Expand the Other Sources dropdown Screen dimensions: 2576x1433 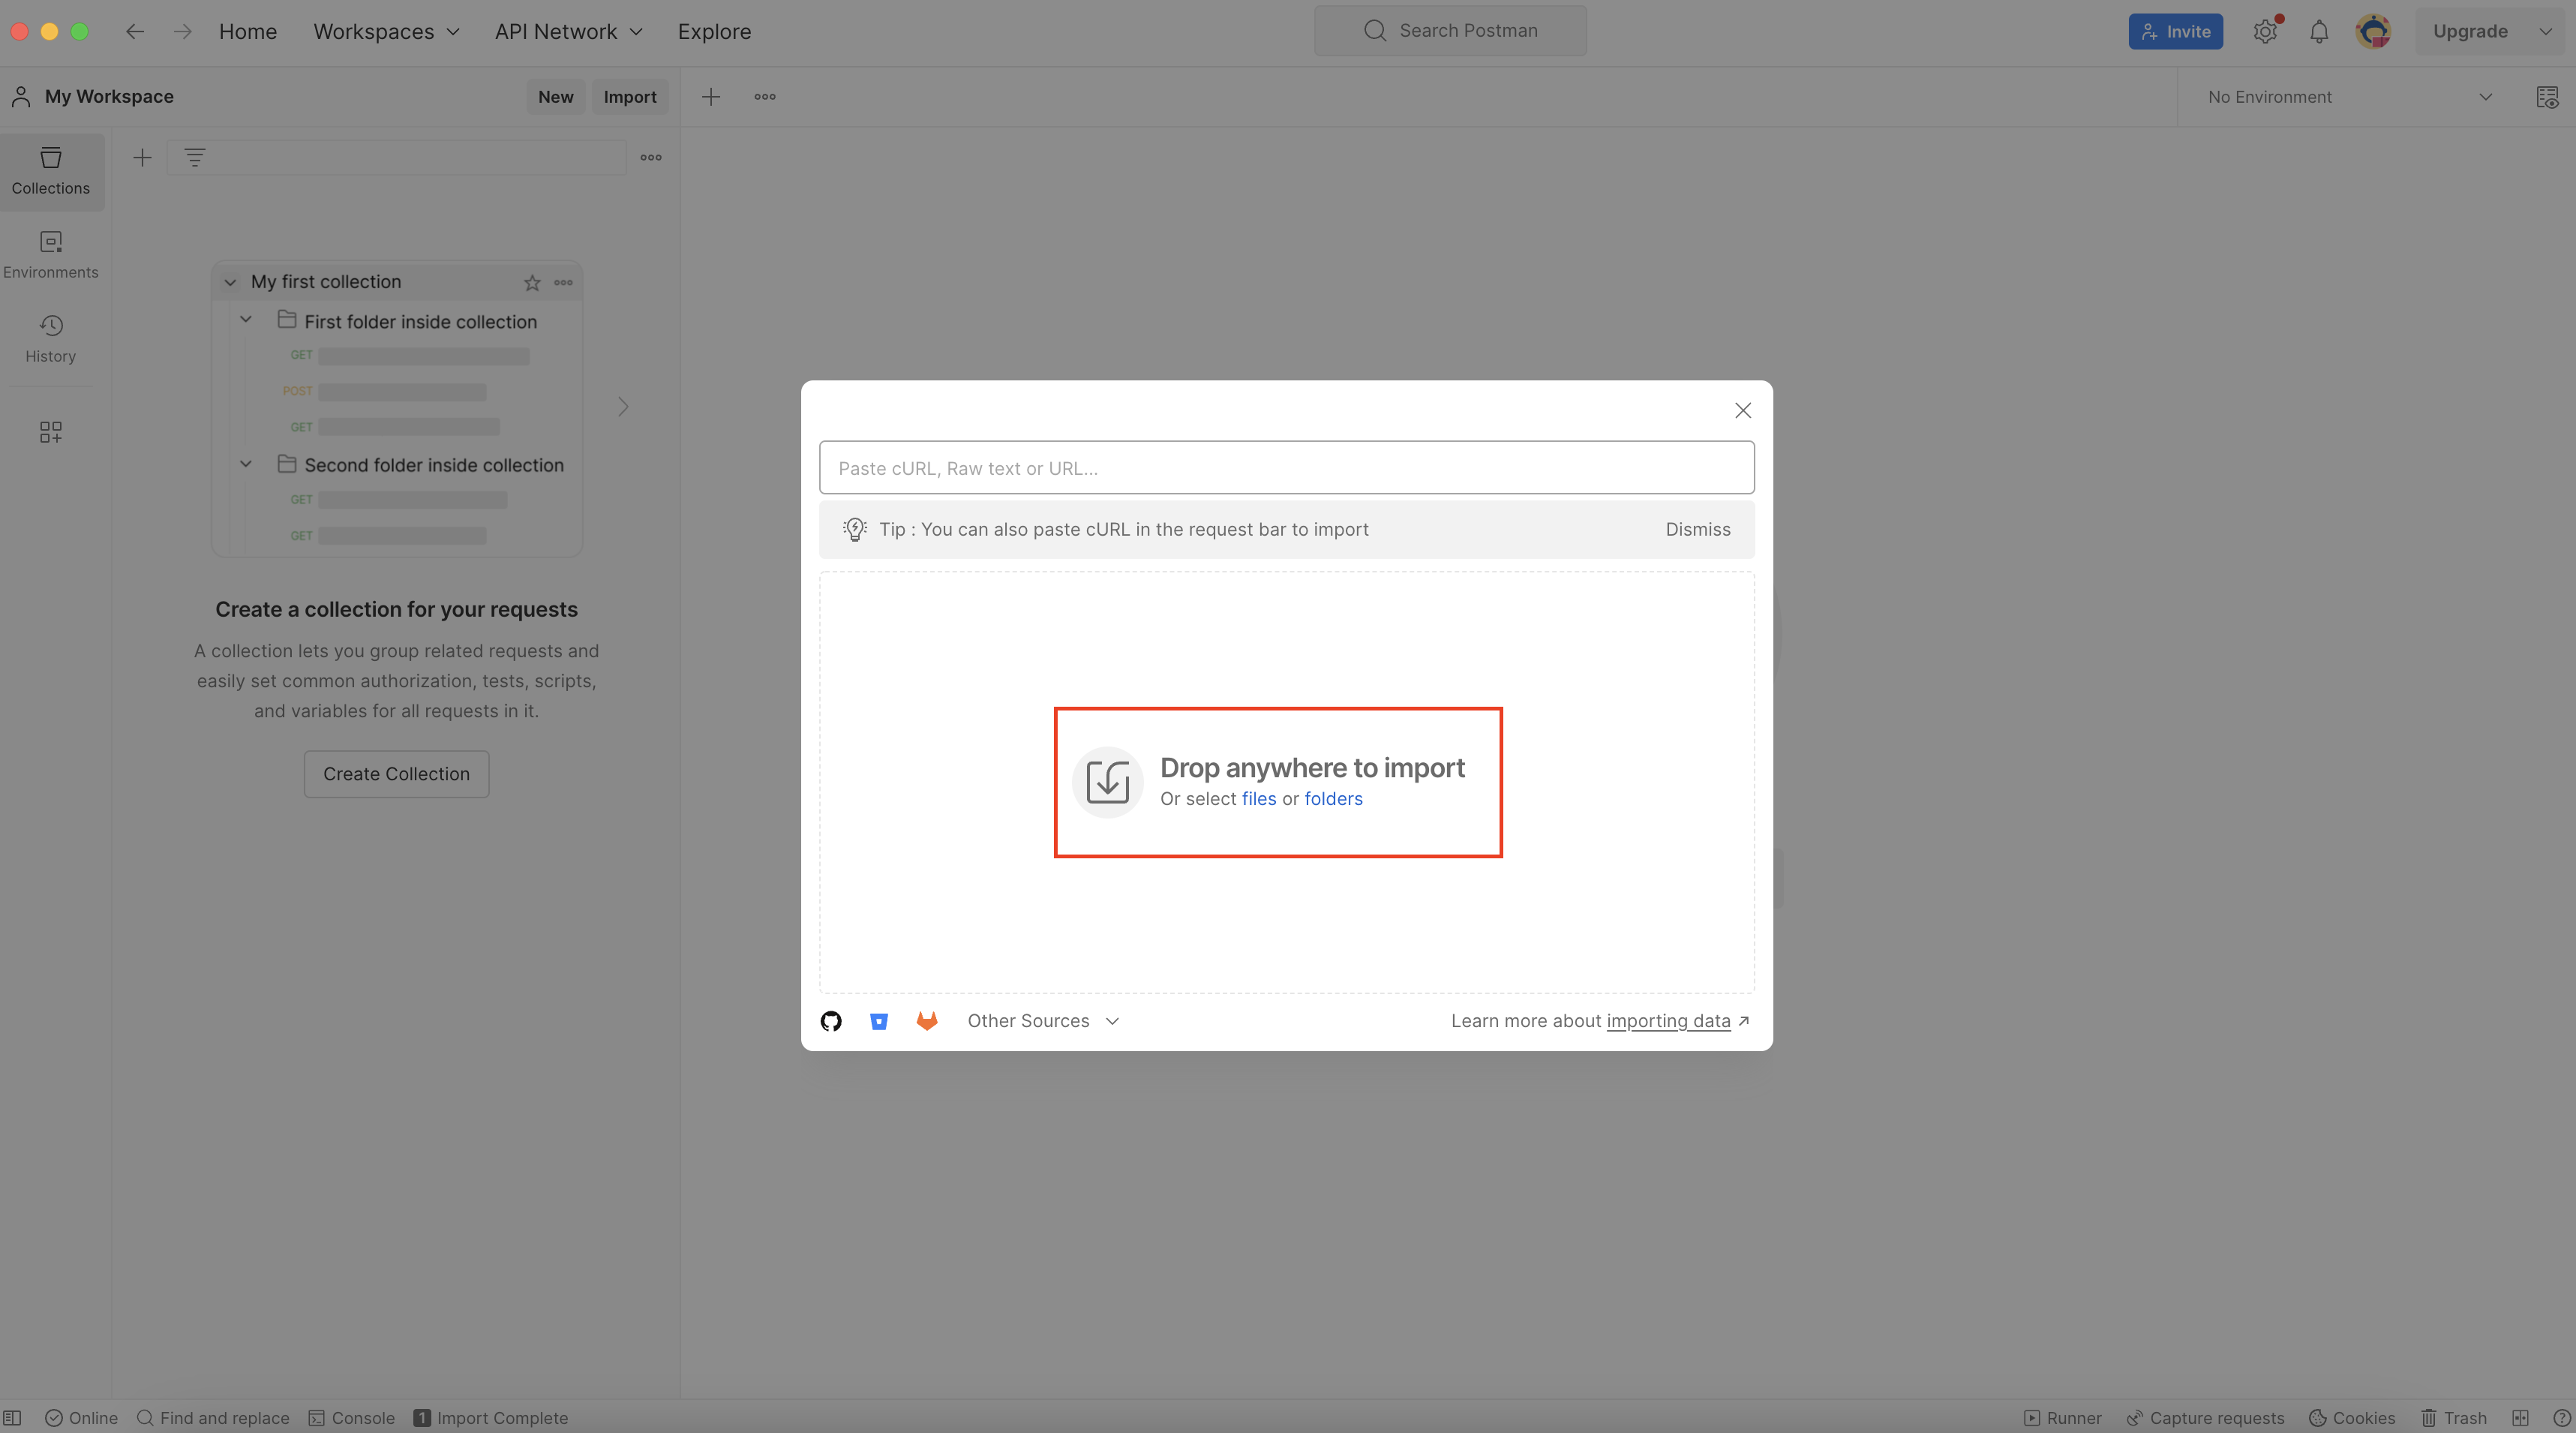[1043, 1021]
